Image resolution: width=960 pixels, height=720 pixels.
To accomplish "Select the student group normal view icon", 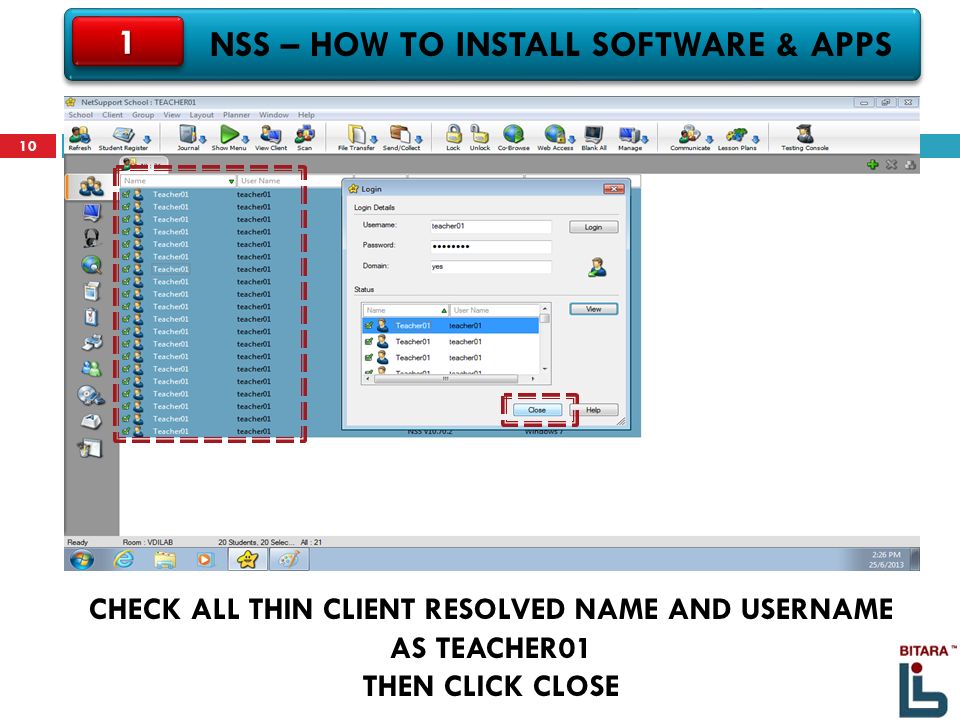I will [x=91, y=186].
